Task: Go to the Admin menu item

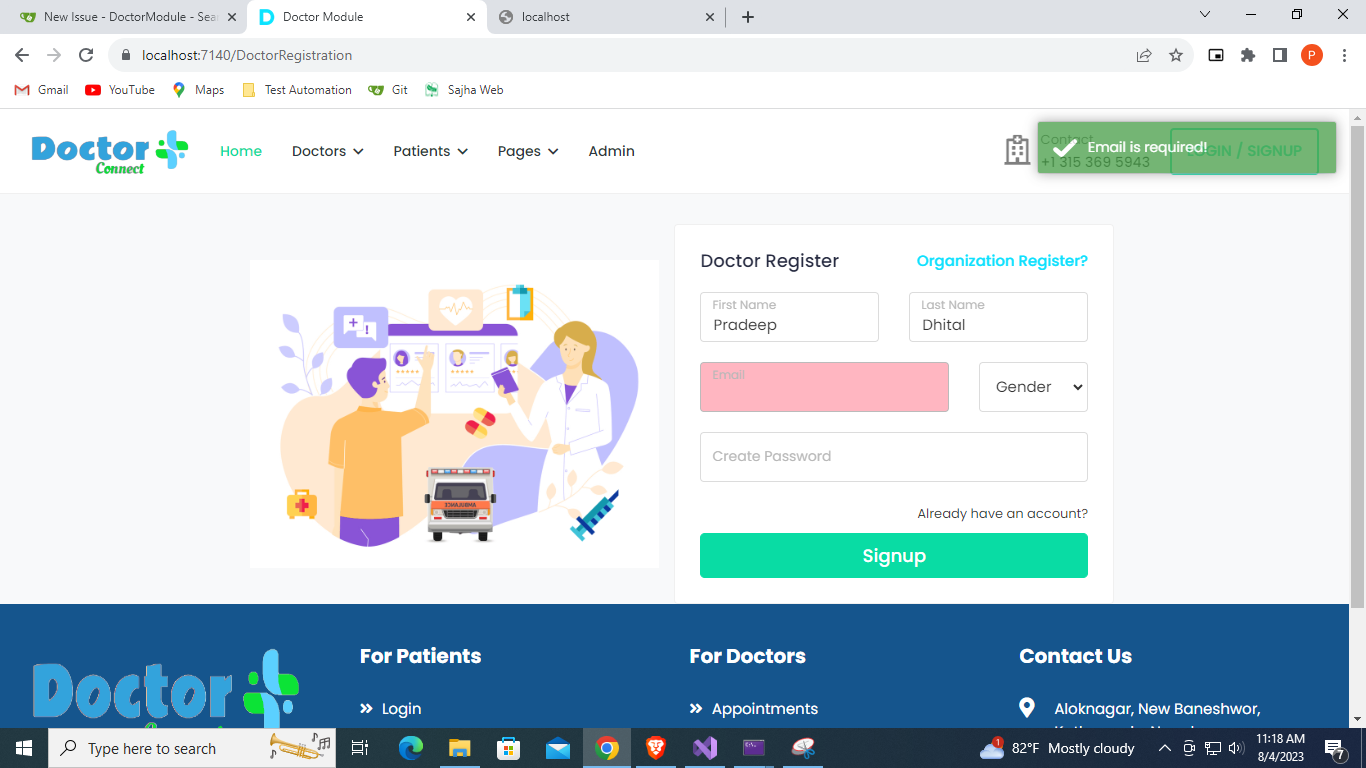Action: [611, 151]
